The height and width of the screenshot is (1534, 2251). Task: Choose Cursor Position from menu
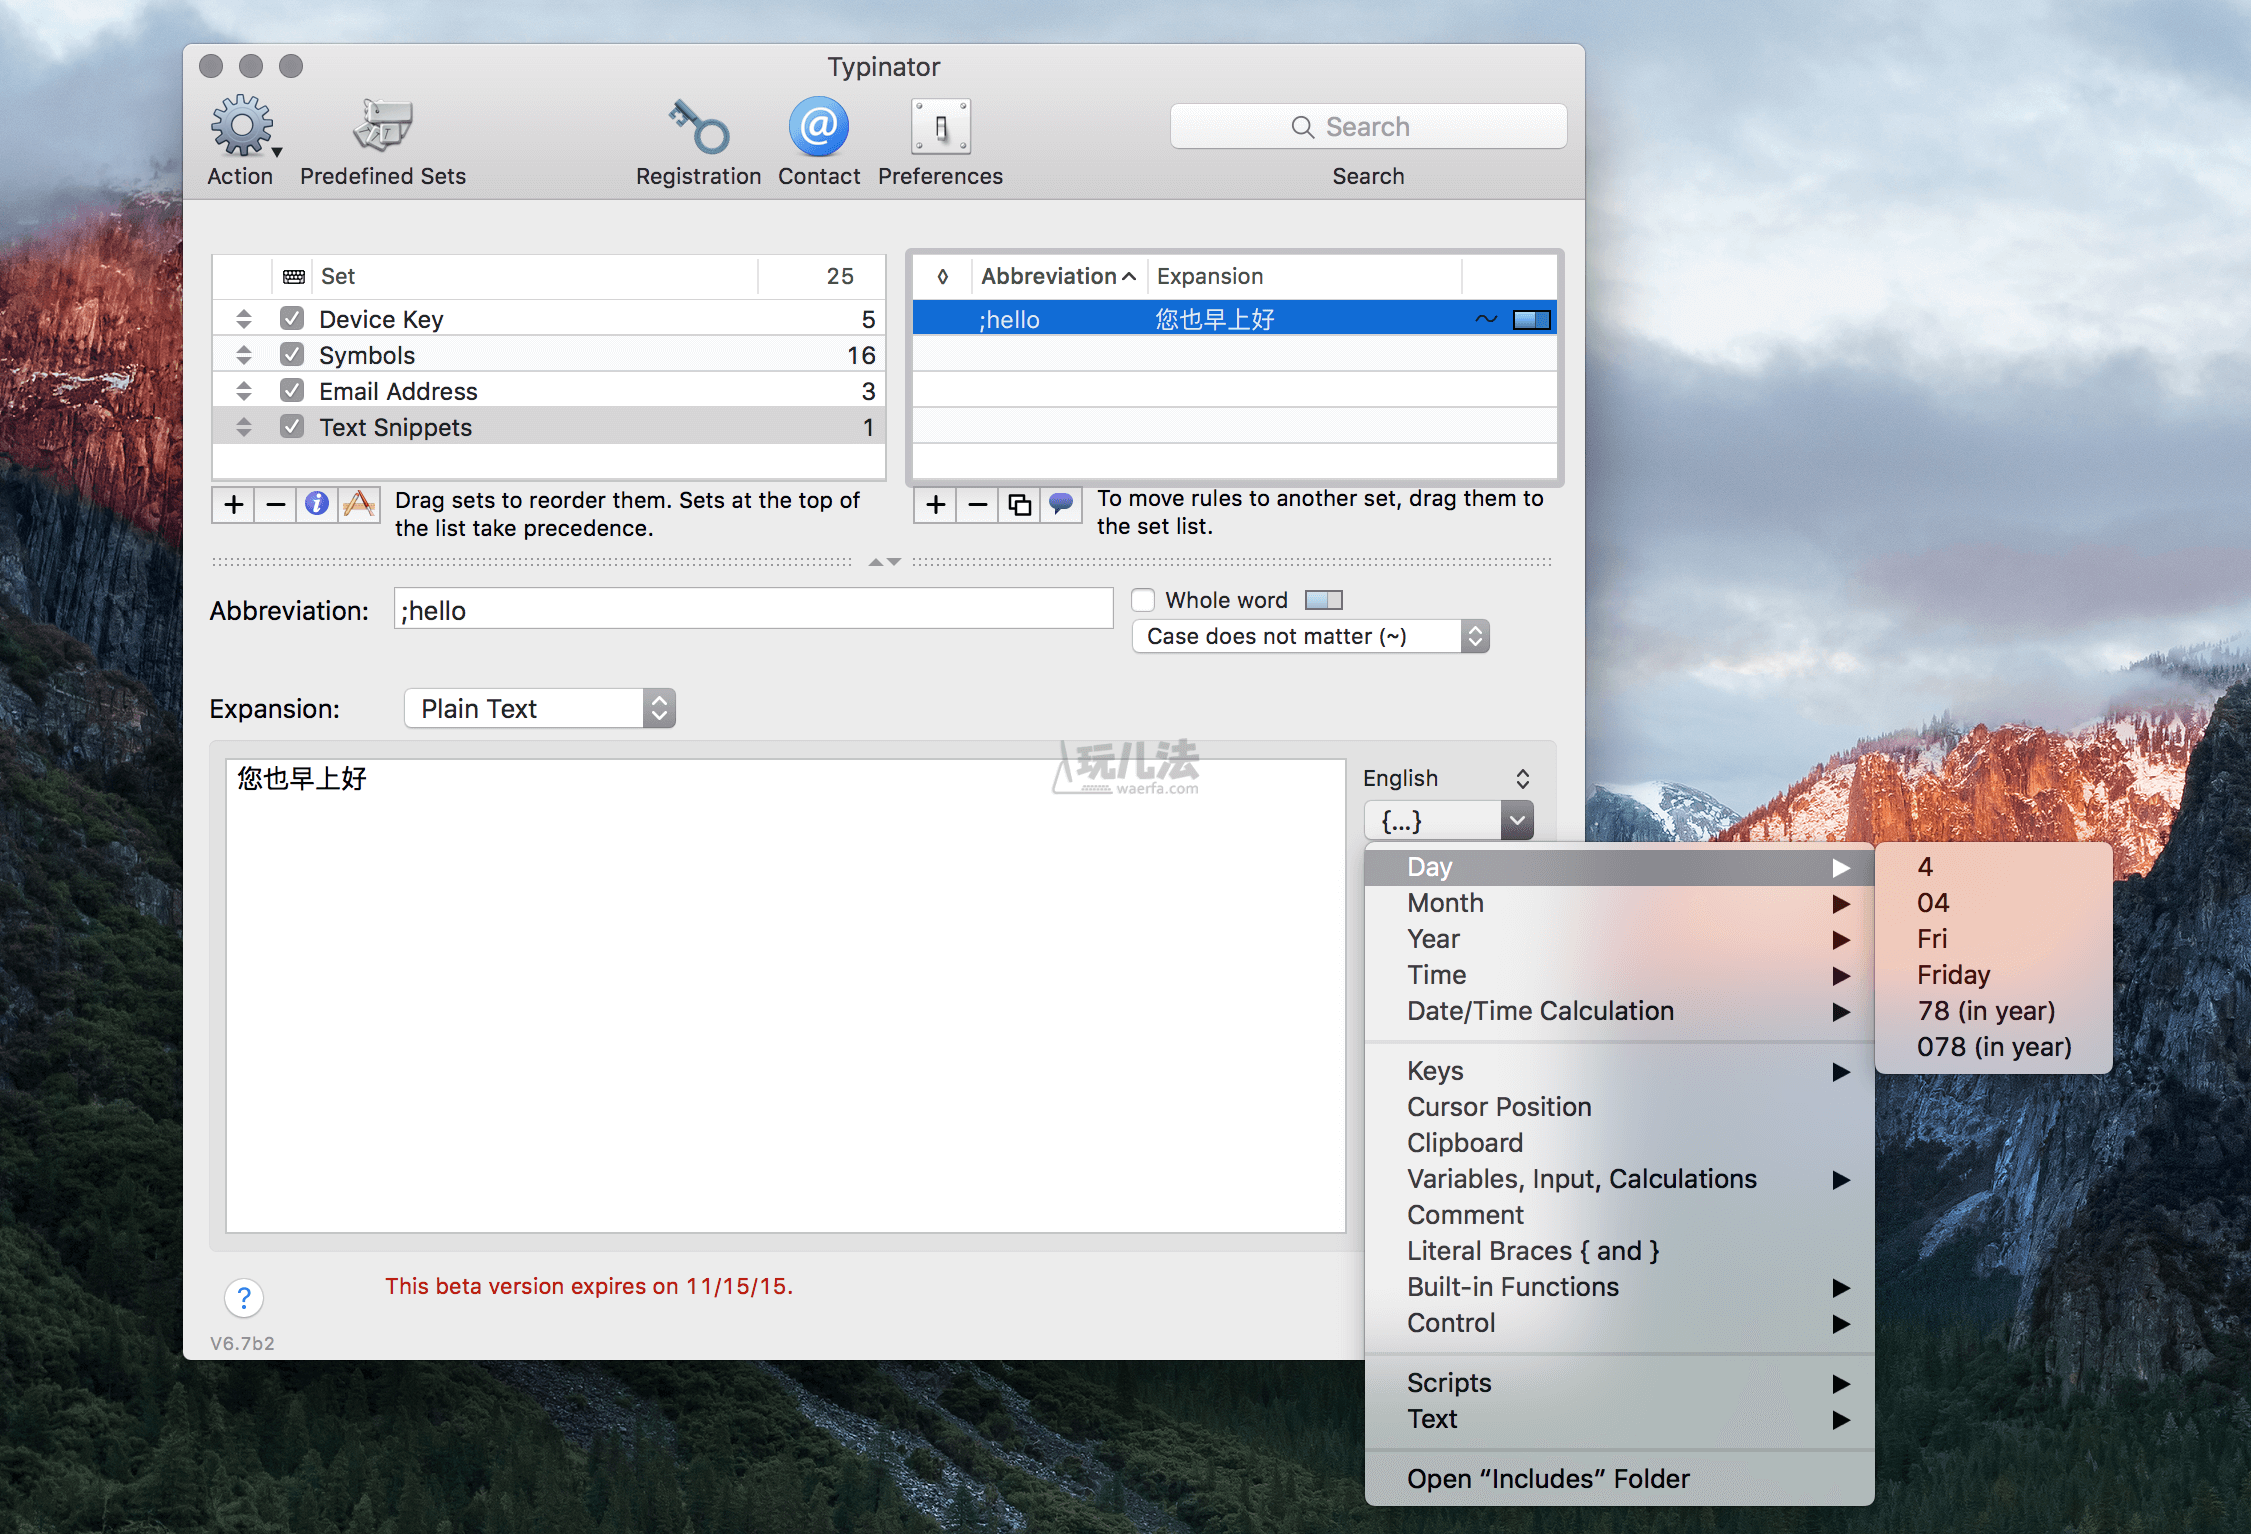pyautogui.click(x=1619, y=1107)
